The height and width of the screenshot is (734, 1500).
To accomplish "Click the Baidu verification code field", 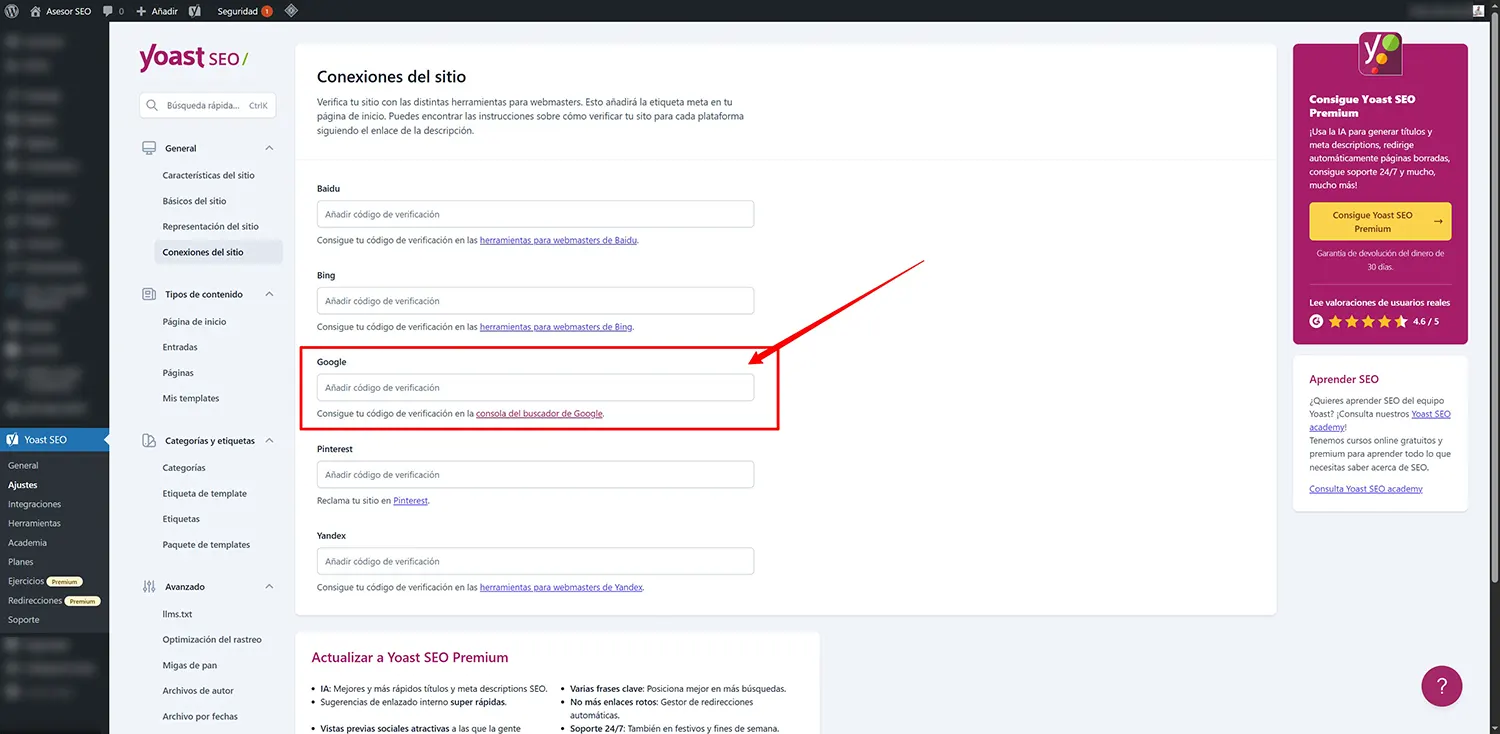I will tap(535, 213).
